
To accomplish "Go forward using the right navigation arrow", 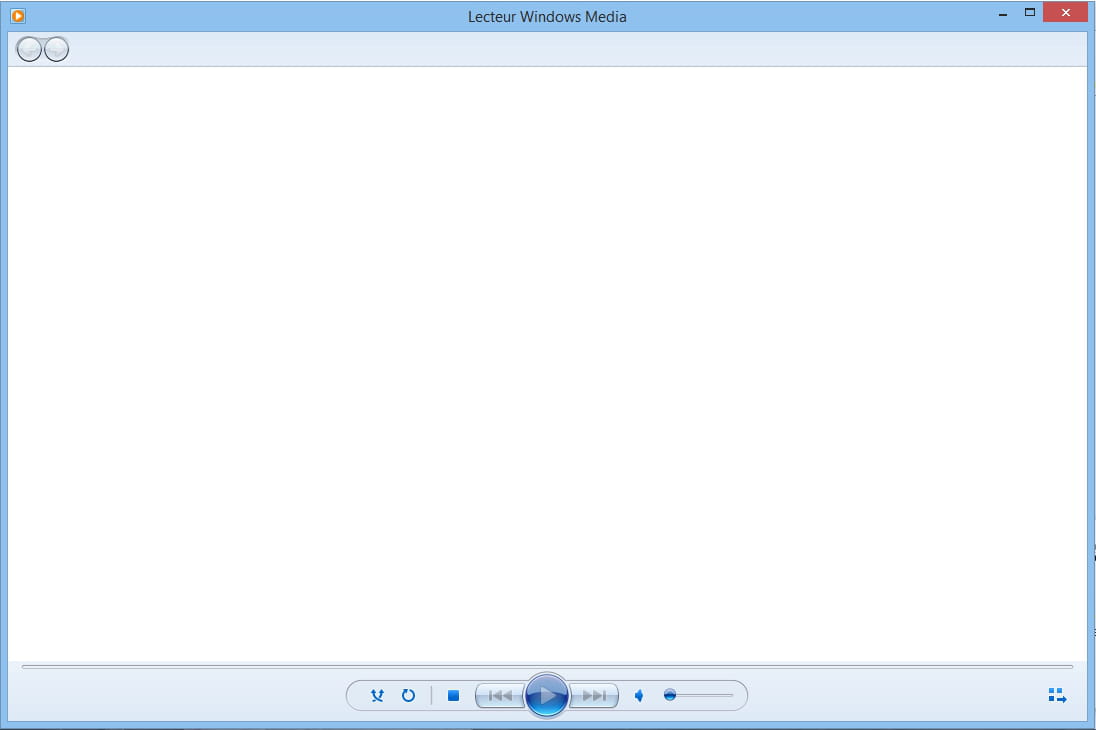I will 57,49.
